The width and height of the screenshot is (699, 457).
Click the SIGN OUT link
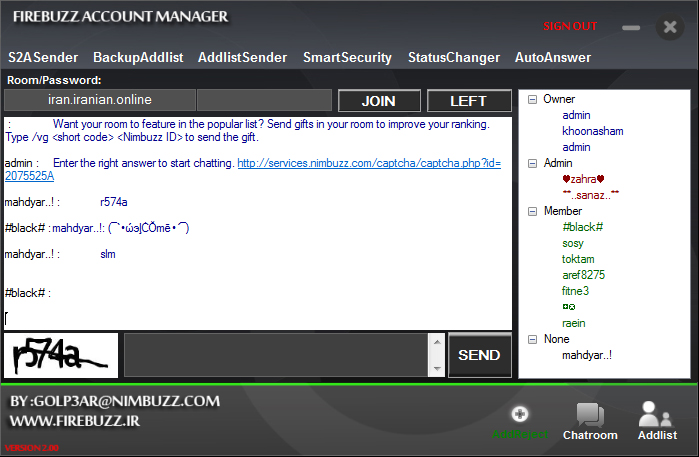coord(570,26)
